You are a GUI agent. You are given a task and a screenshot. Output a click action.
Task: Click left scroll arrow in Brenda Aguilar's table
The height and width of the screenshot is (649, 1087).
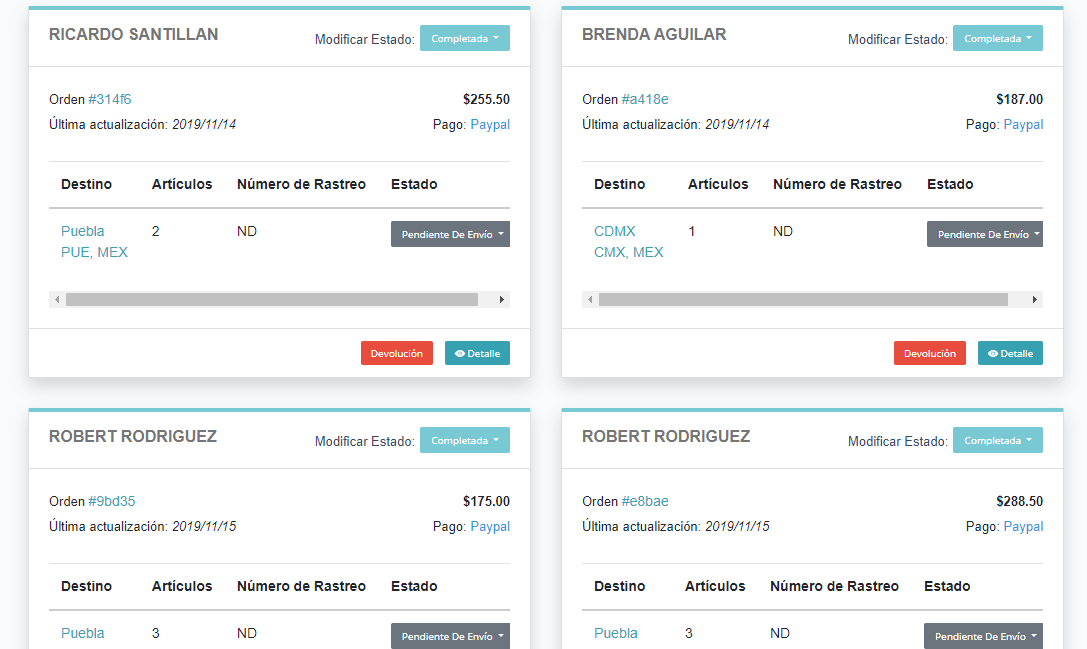click(590, 299)
